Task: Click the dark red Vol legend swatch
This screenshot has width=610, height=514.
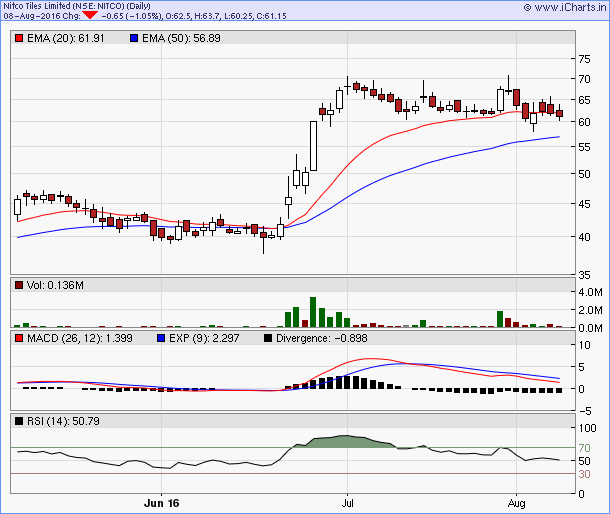Action: tap(19, 285)
